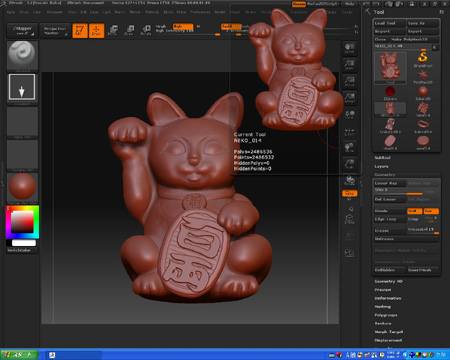Screen dimensions: 450x360
Task: Click the Move view icon on right shelf
Action: (x=349, y=148)
